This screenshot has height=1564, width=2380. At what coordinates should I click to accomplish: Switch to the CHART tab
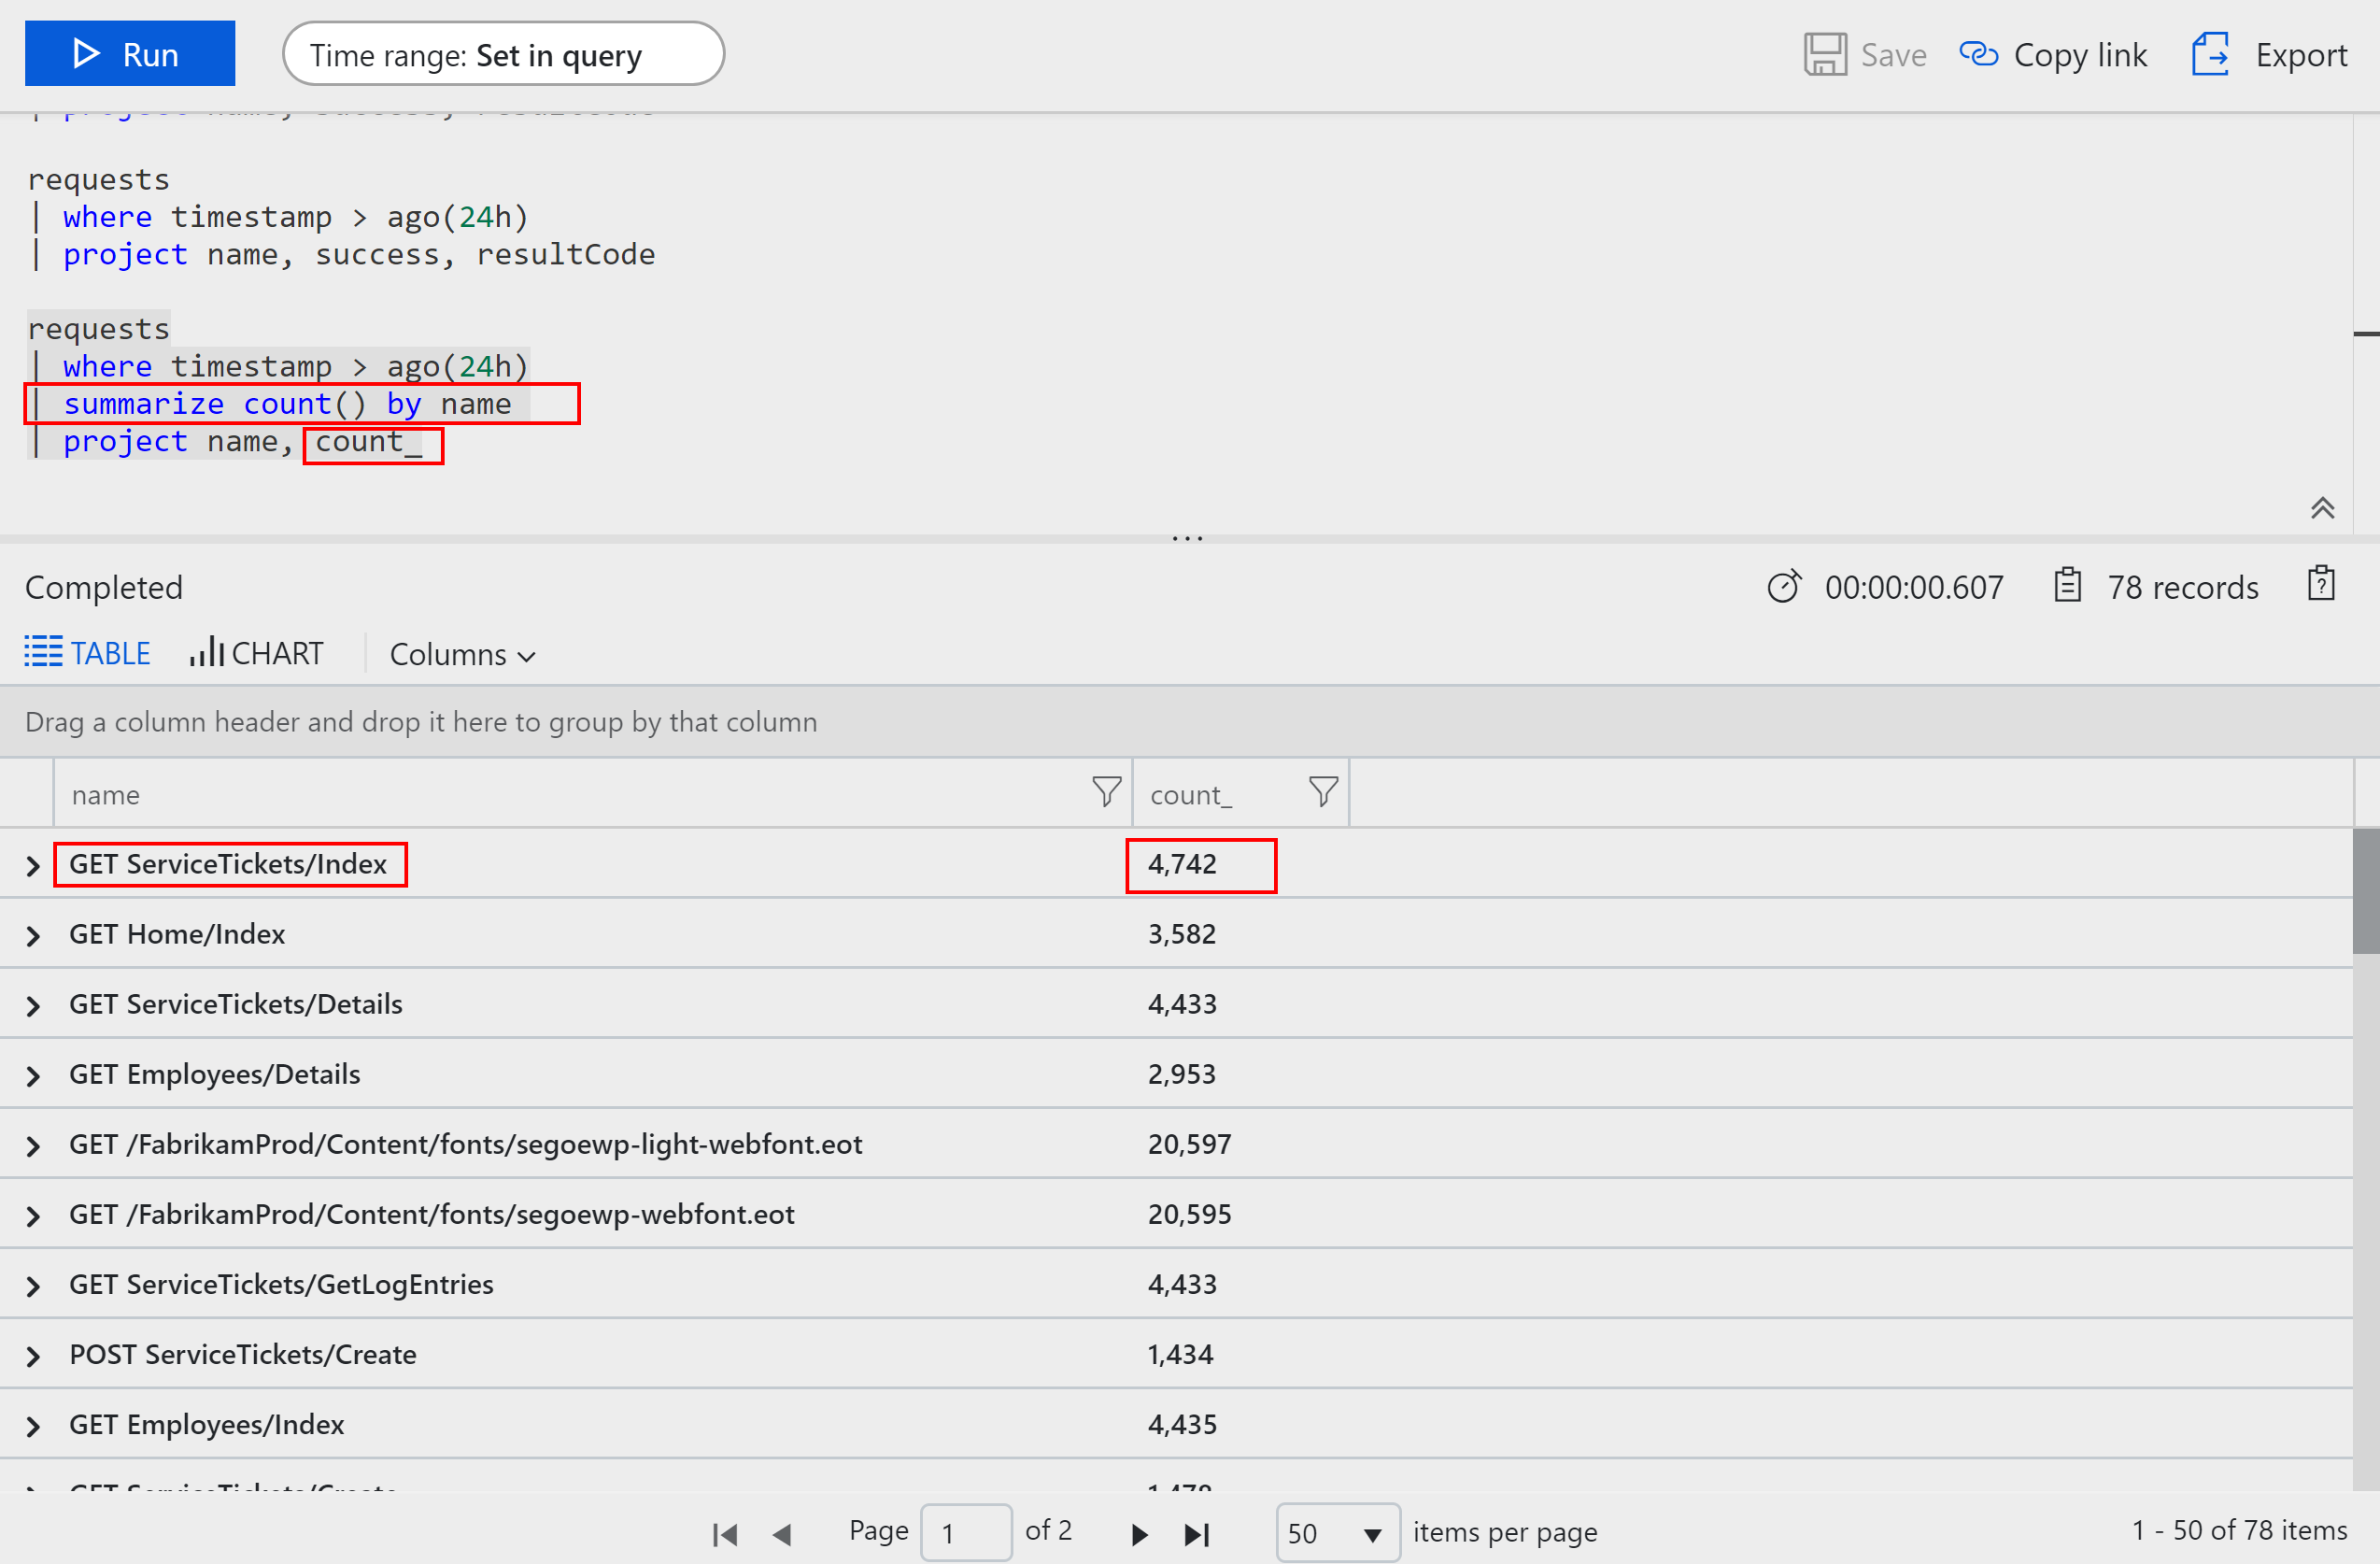coord(257,653)
